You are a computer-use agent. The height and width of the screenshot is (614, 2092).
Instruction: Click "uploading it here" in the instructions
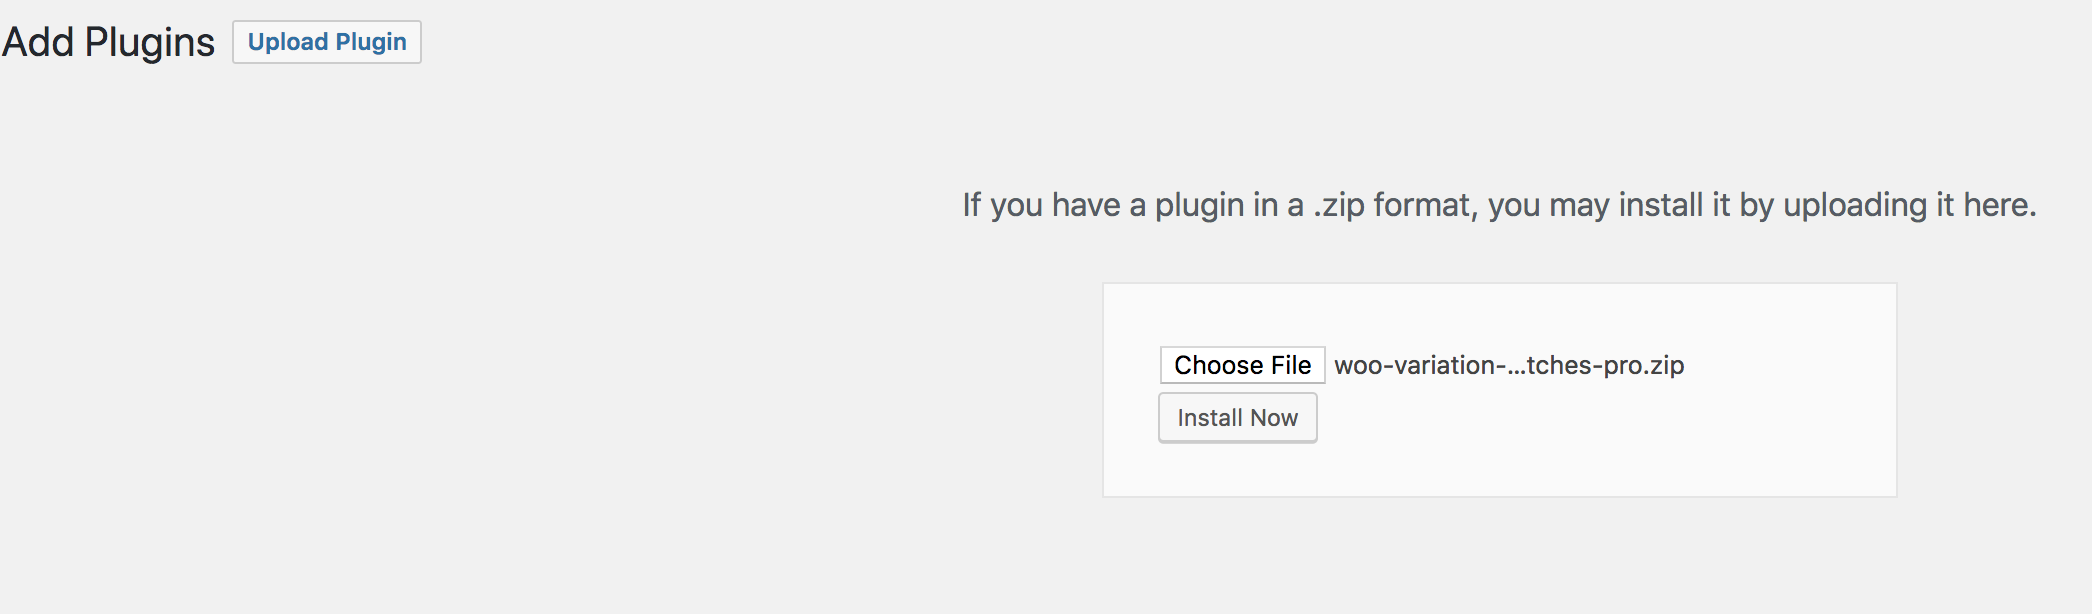click(1908, 205)
